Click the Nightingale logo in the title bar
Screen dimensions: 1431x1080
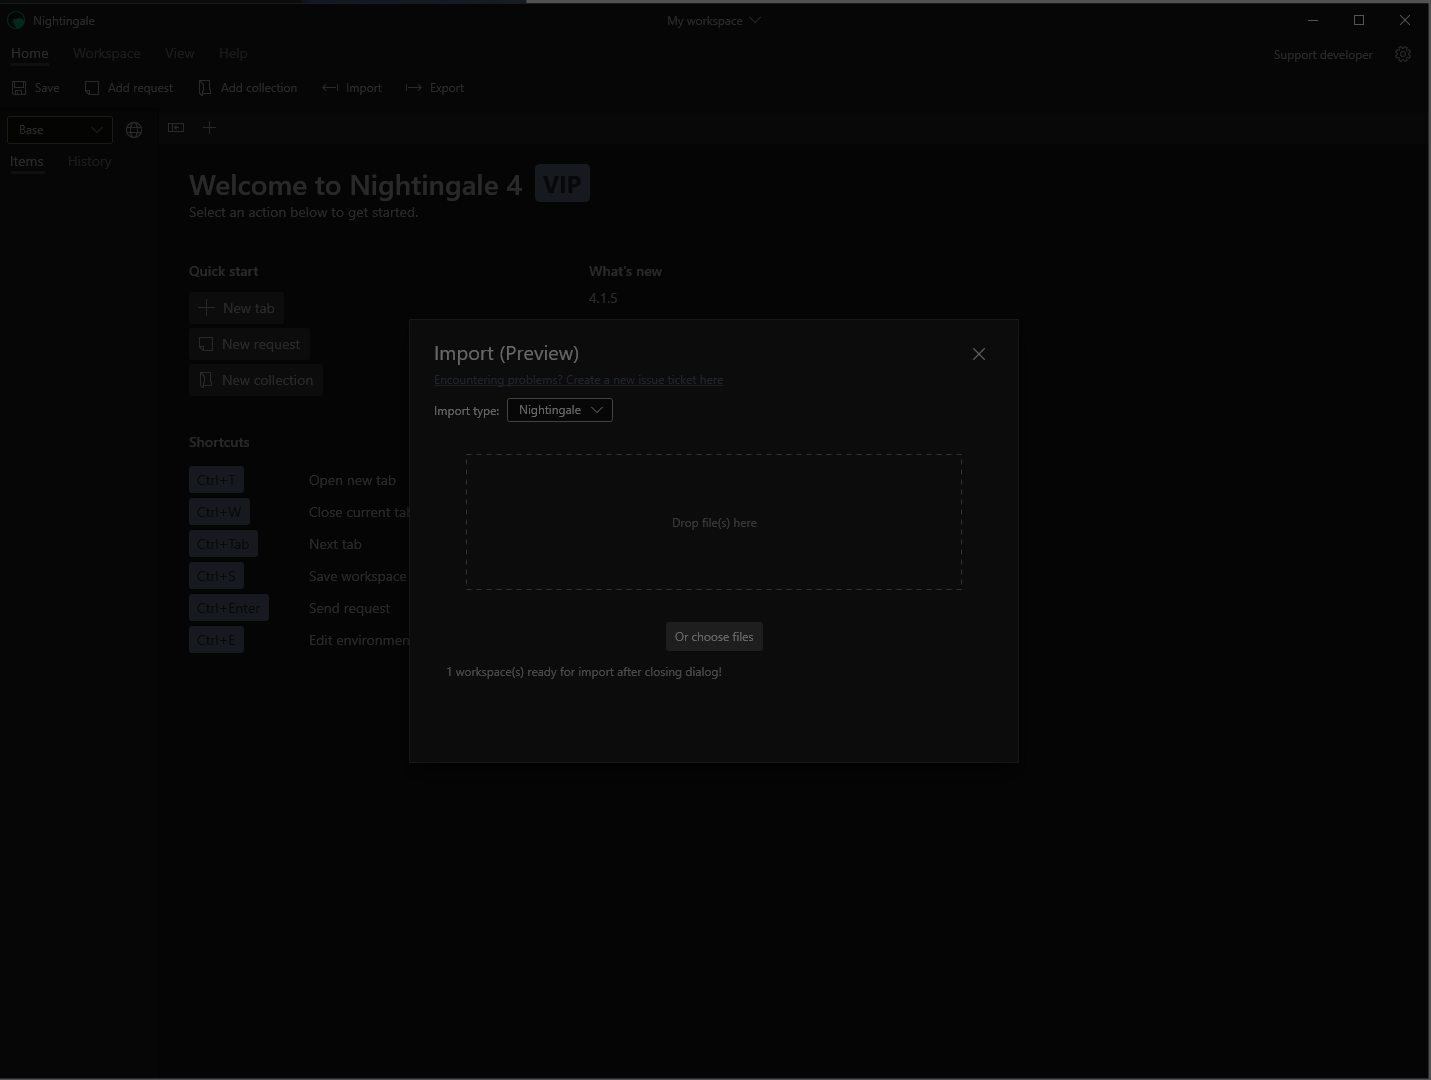16,20
